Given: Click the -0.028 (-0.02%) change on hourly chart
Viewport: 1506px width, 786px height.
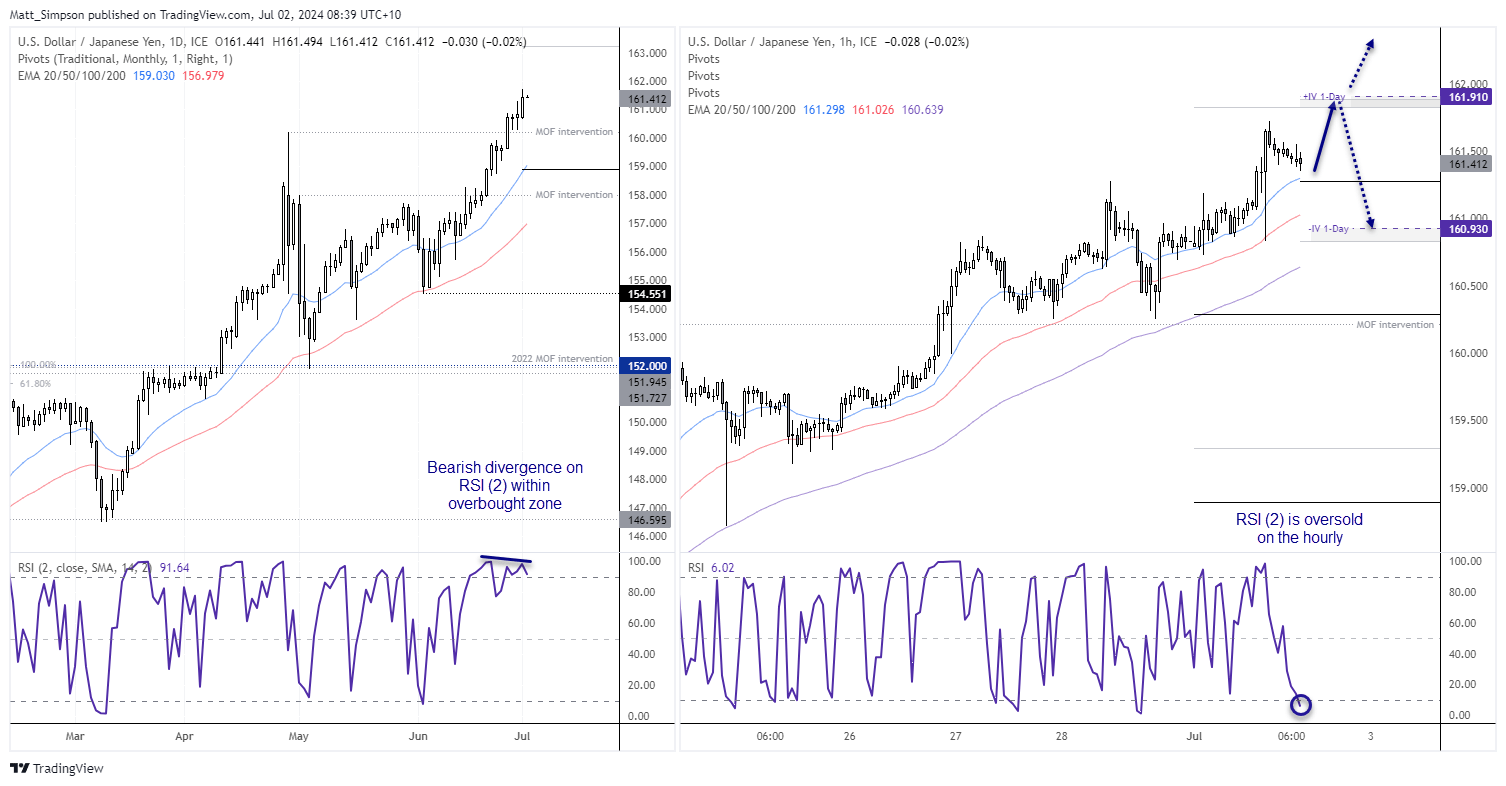Looking at the screenshot, I should 926,42.
